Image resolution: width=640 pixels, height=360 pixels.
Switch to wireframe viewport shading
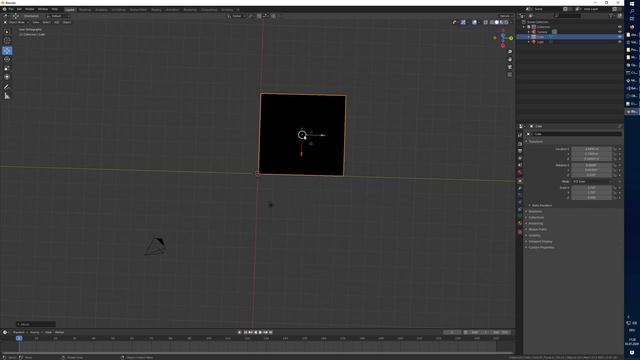click(492, 22)
